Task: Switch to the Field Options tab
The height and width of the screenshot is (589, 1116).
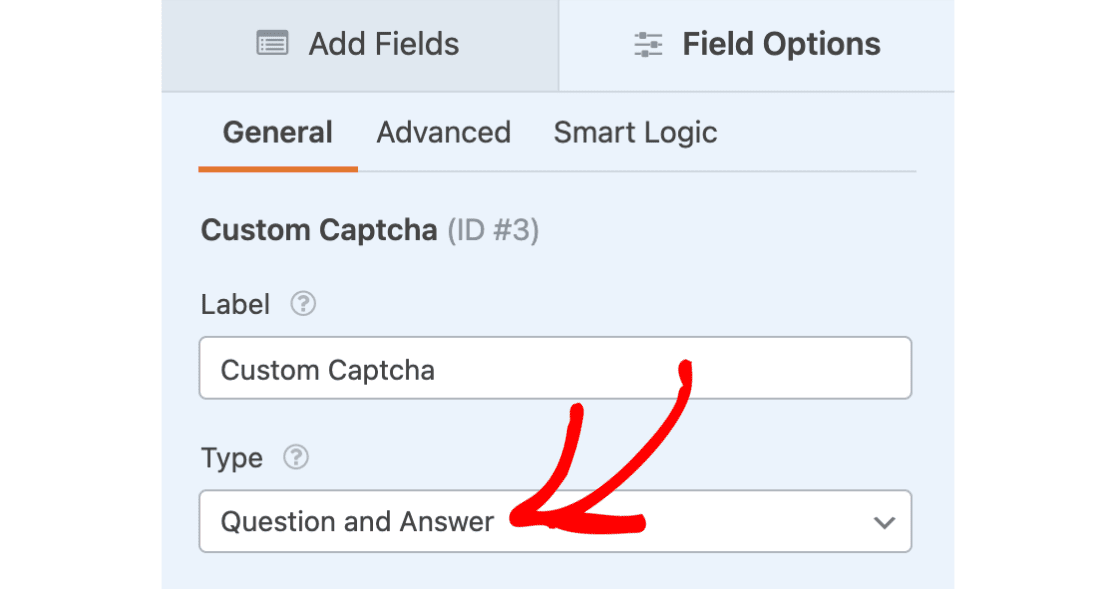Action: tap(757, 45)
